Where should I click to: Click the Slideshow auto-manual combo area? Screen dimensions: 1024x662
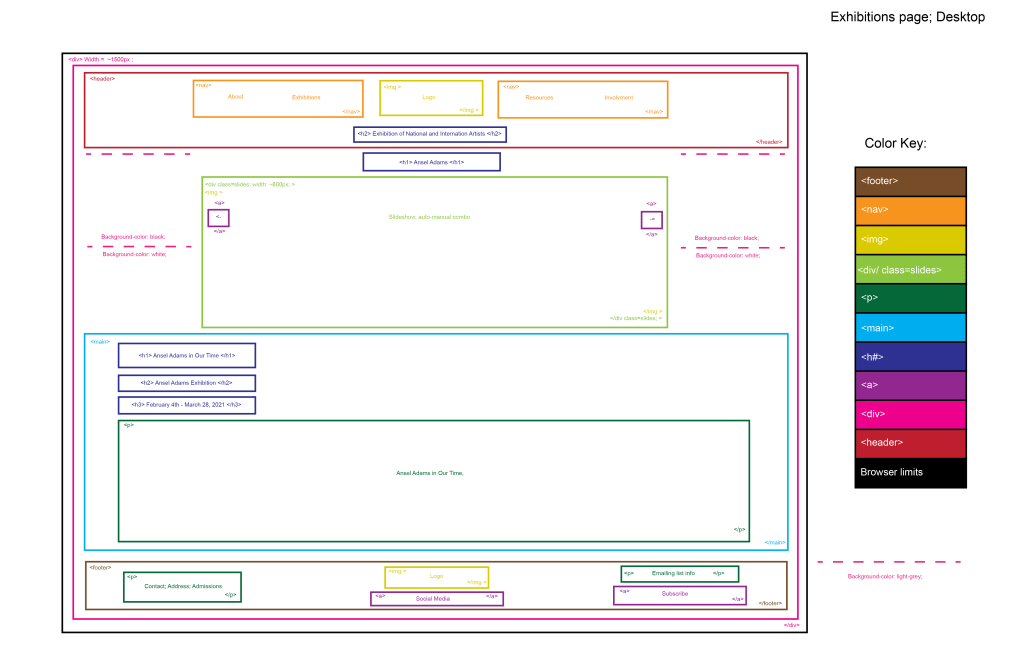tap(429, 217)
